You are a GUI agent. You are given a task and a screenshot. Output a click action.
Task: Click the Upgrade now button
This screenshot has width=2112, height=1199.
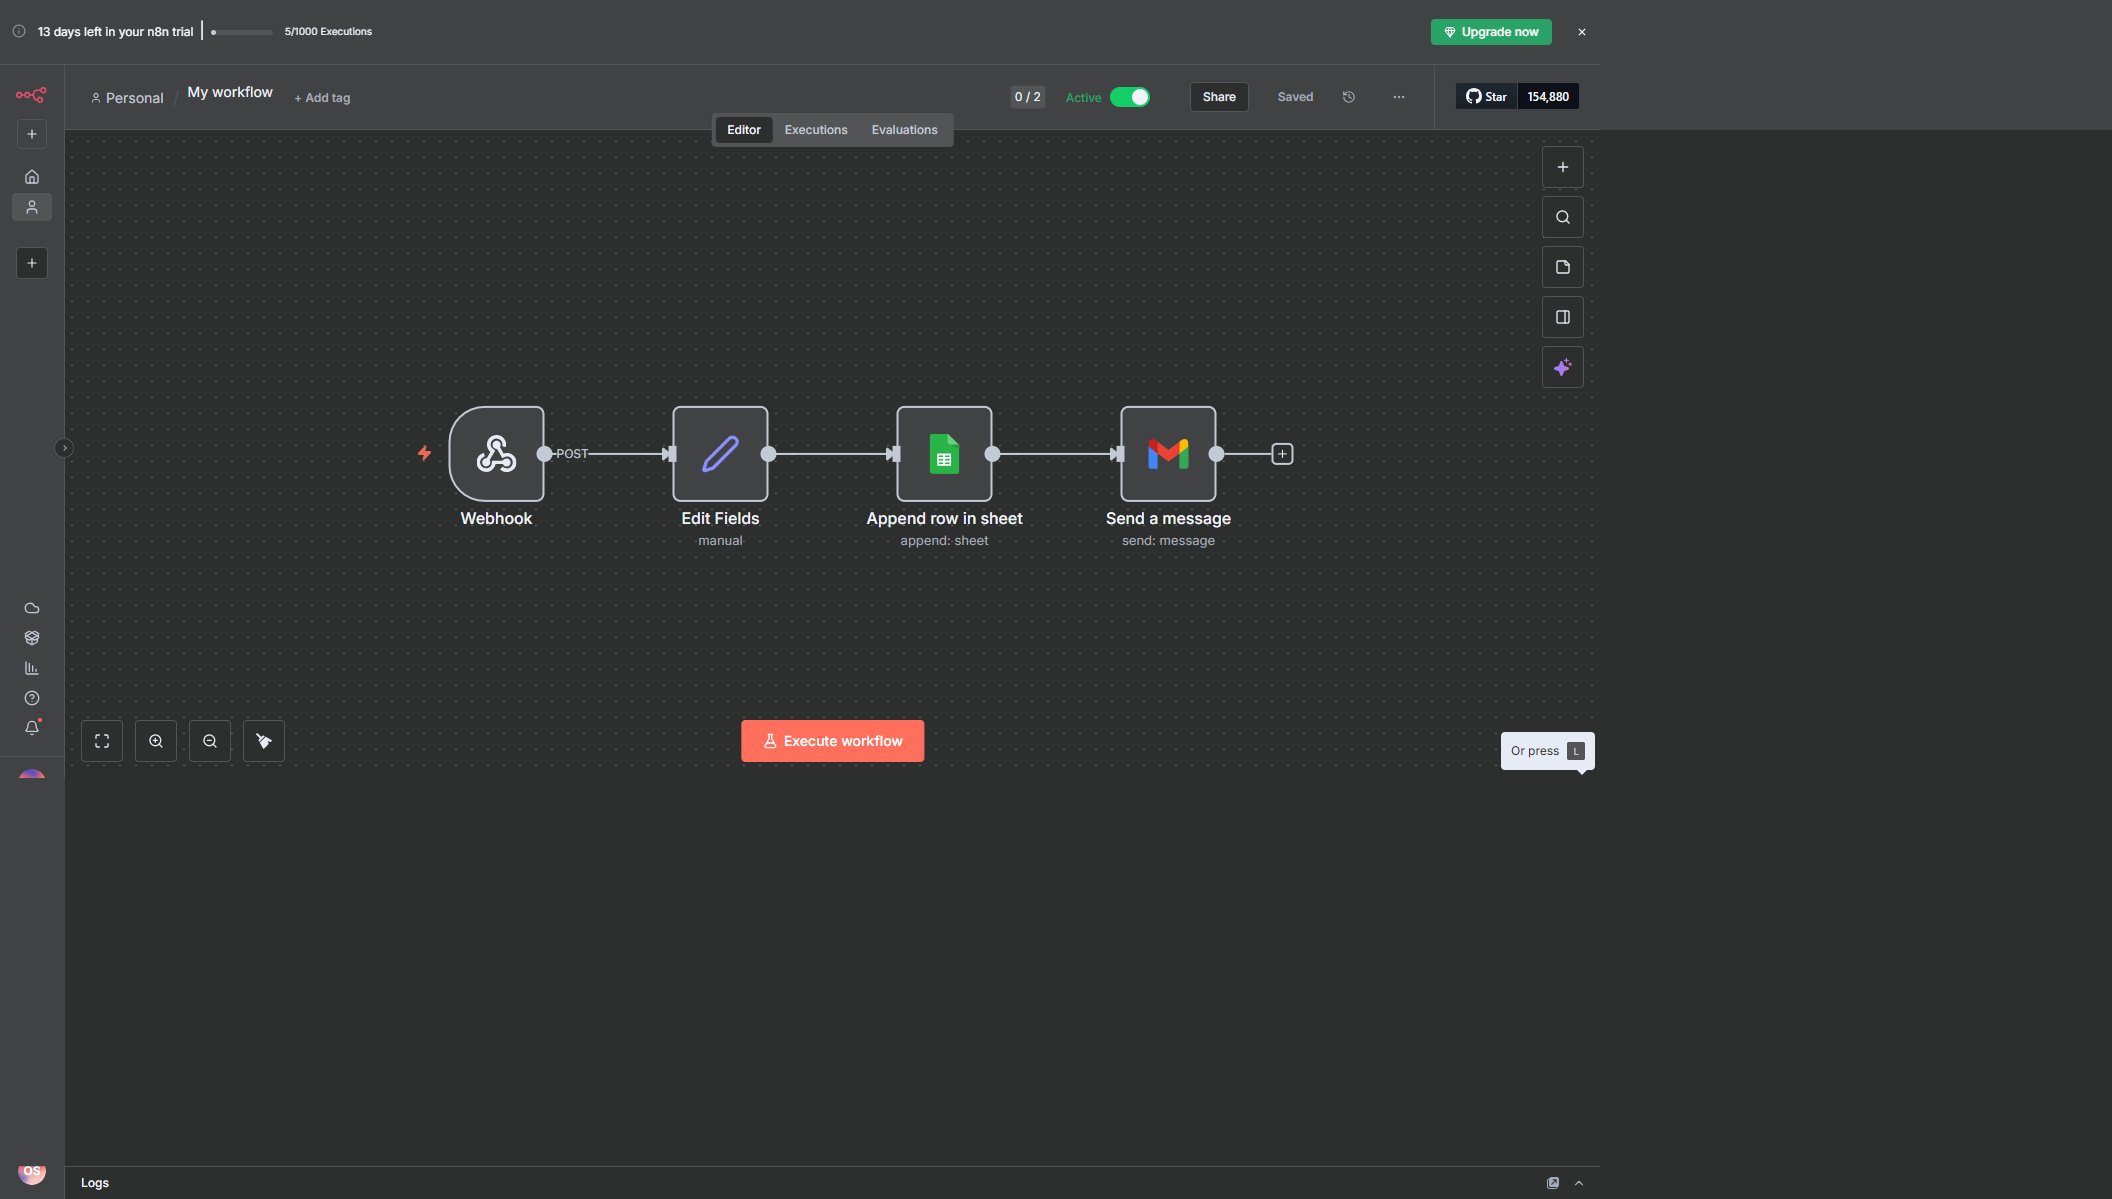pyautogui.click(x=1490, y=32)
